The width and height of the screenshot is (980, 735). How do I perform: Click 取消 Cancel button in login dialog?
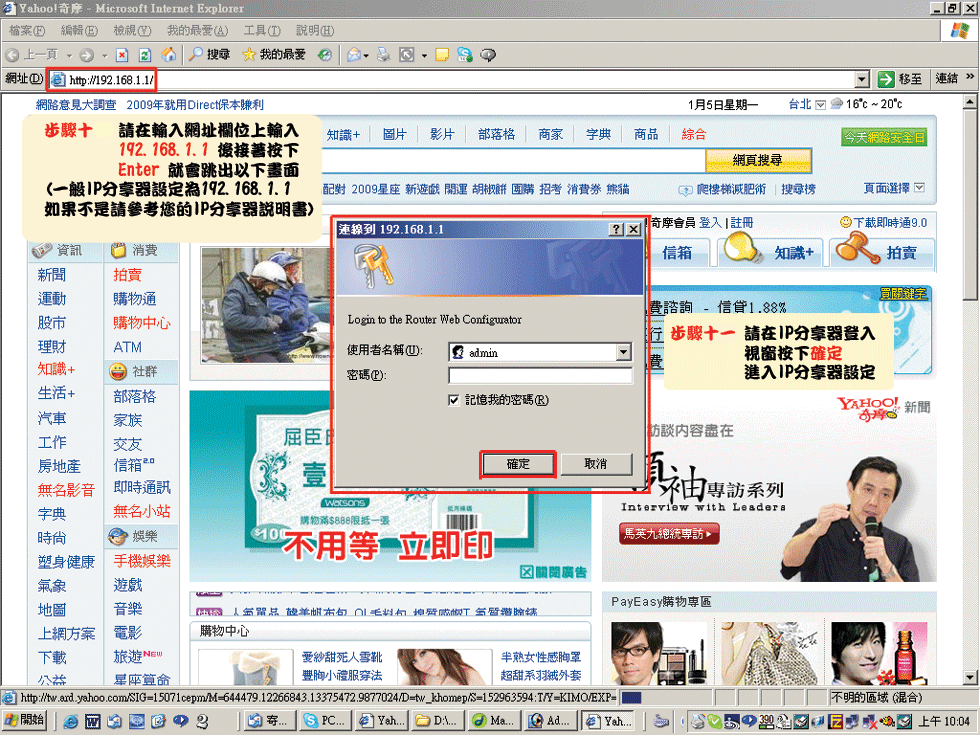pos(596,464)
